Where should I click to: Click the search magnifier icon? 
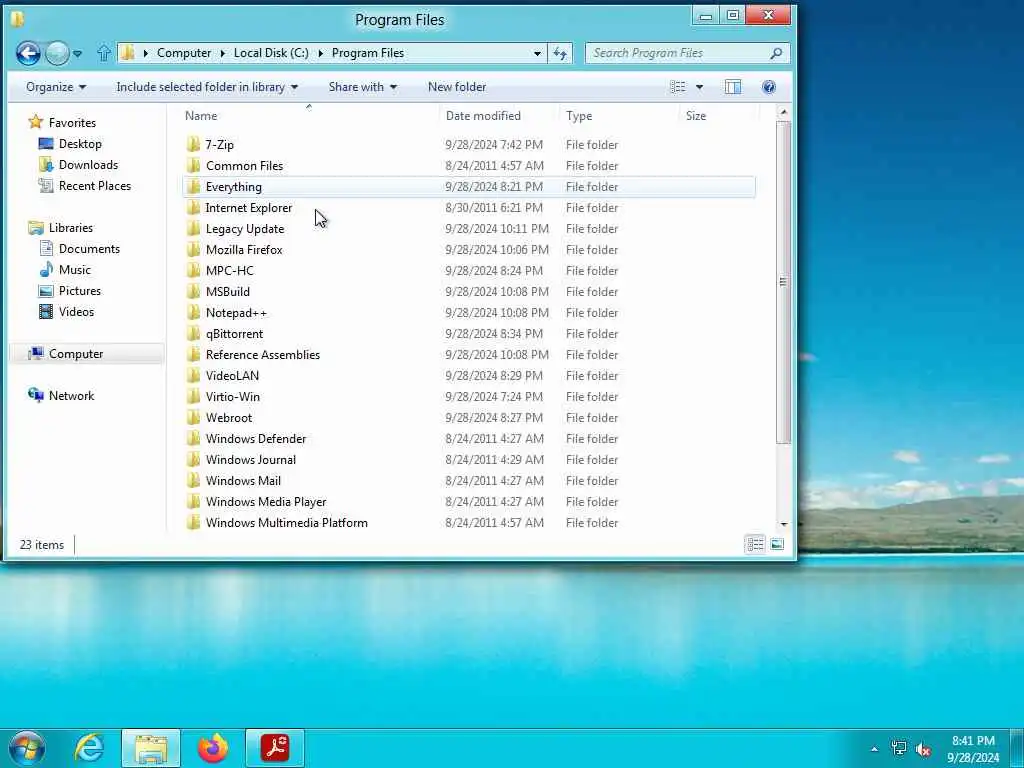[776, 53]
